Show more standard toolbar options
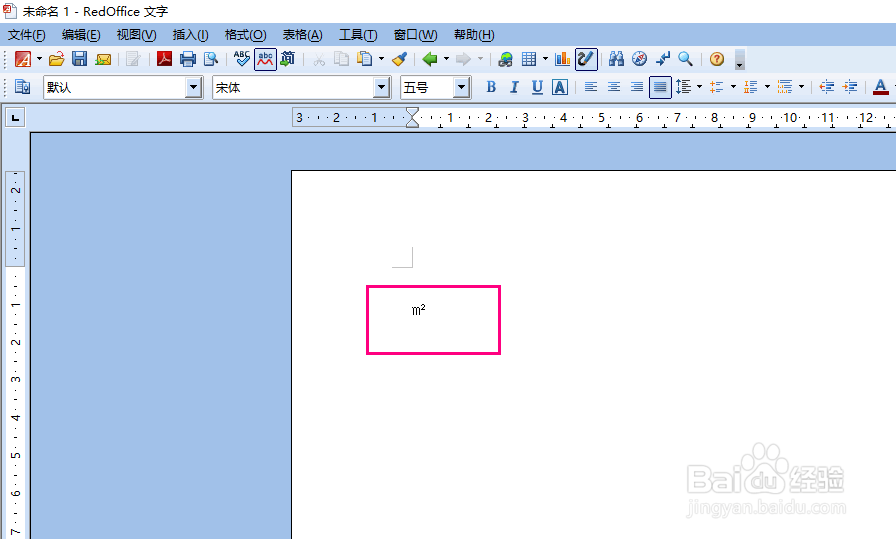This screenshot has height=539, width=896. tap(739, 59)
